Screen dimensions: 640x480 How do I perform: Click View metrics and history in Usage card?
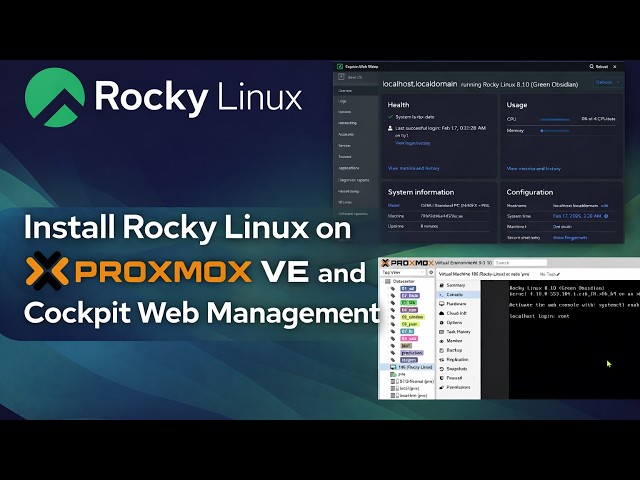tap(533, 168)
